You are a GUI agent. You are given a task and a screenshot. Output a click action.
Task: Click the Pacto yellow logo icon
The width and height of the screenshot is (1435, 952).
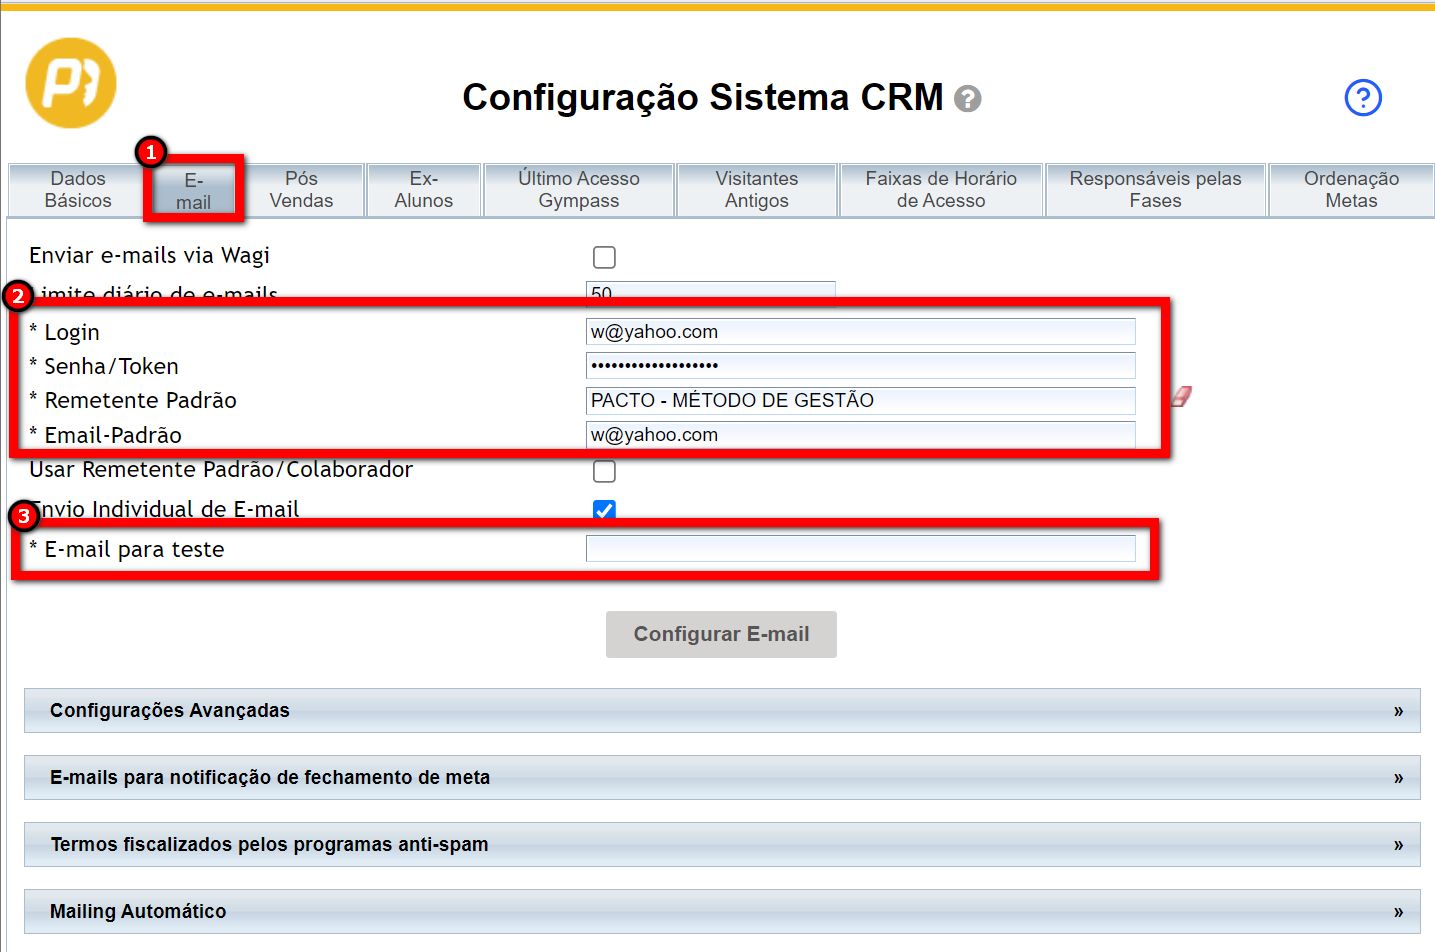(71, 83)
